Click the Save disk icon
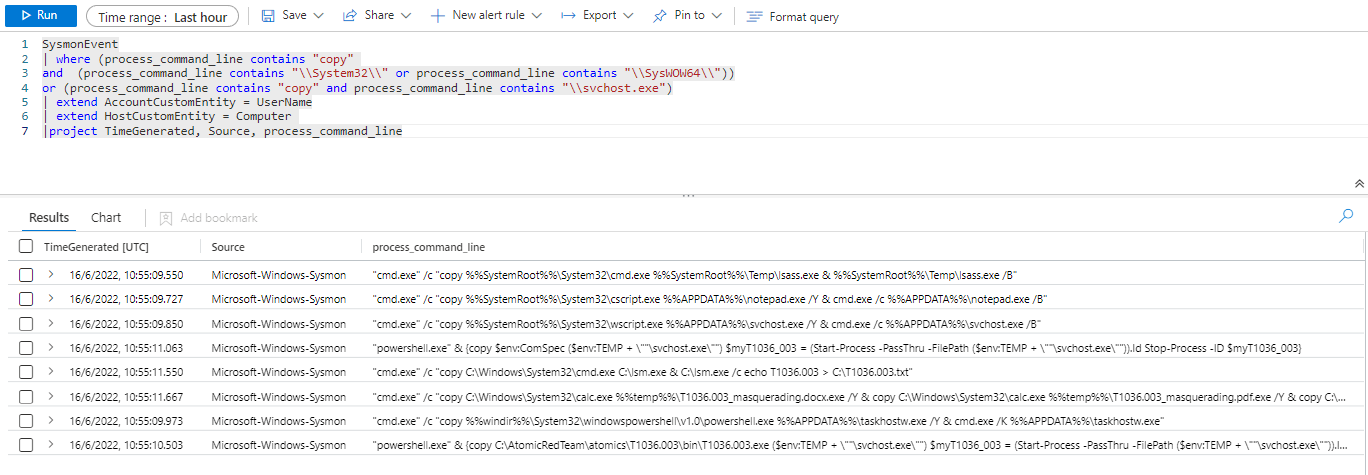1368x475 pixels. click(268, 16)
